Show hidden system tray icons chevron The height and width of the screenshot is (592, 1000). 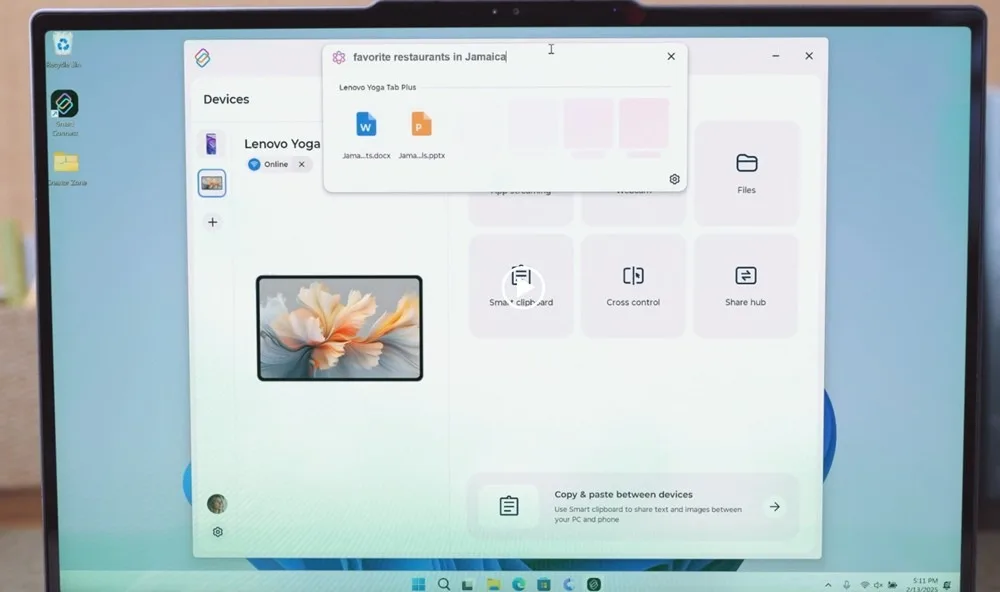click(828, 585)
